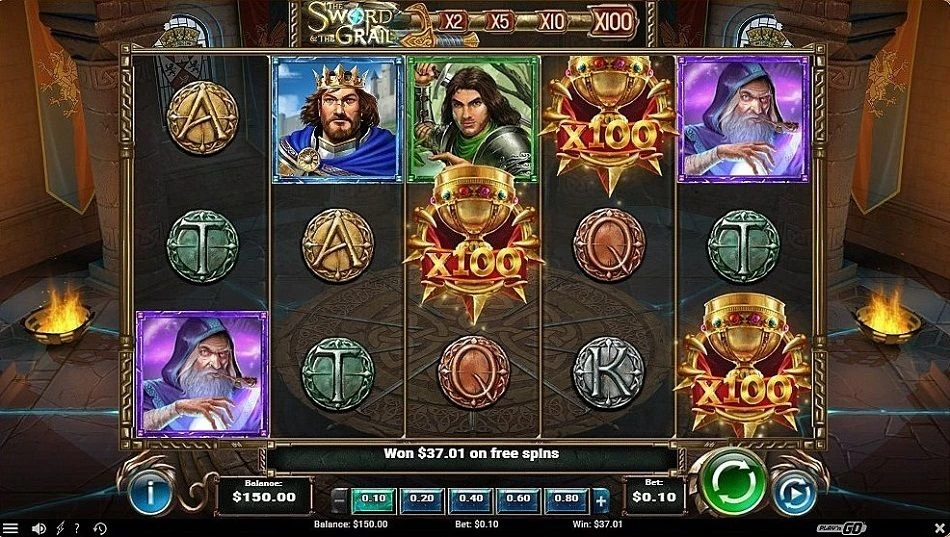Screen dimensions: 950x537
Task: Pick the 0.80 bet option
Action: coord(566,500)
